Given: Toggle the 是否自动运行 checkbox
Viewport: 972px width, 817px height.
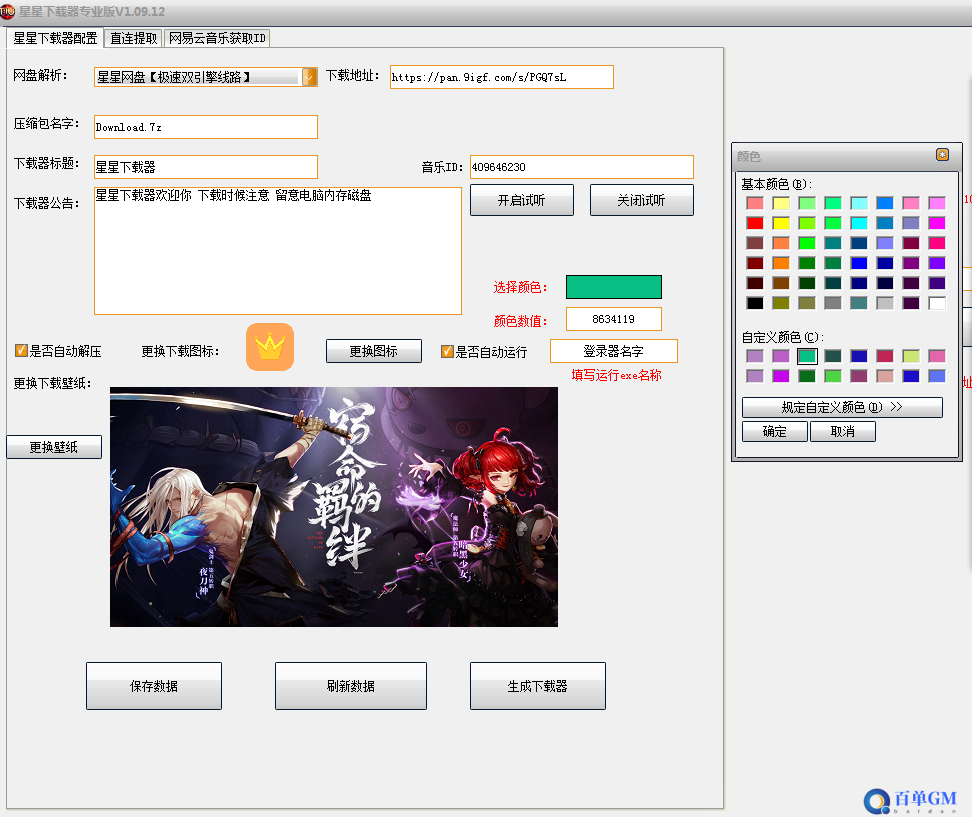Looking at the screenshot, I should coord(447,351).
